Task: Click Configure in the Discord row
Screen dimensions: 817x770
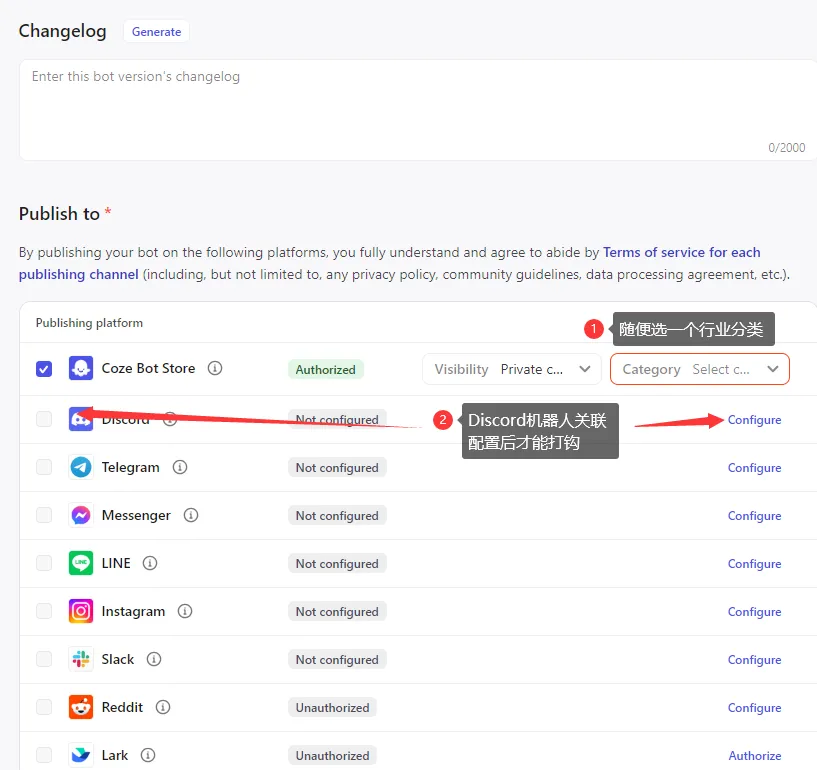Action: point(754,420)
